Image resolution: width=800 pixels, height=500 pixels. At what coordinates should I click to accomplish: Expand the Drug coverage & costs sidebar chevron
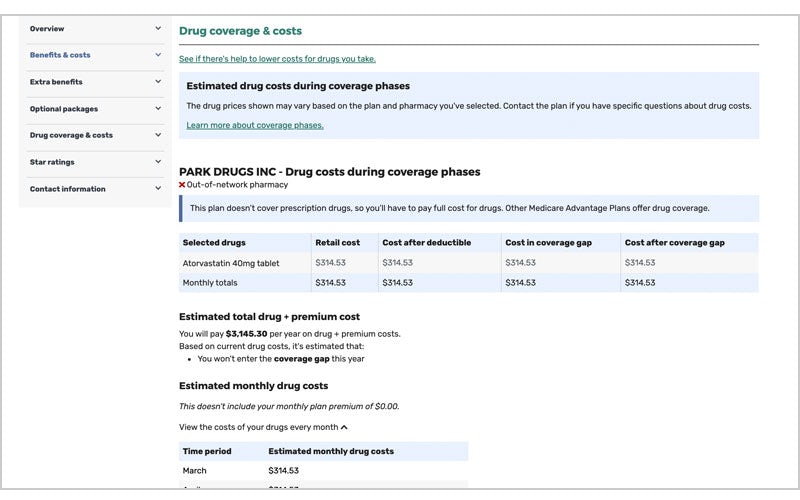pos(158,135)
